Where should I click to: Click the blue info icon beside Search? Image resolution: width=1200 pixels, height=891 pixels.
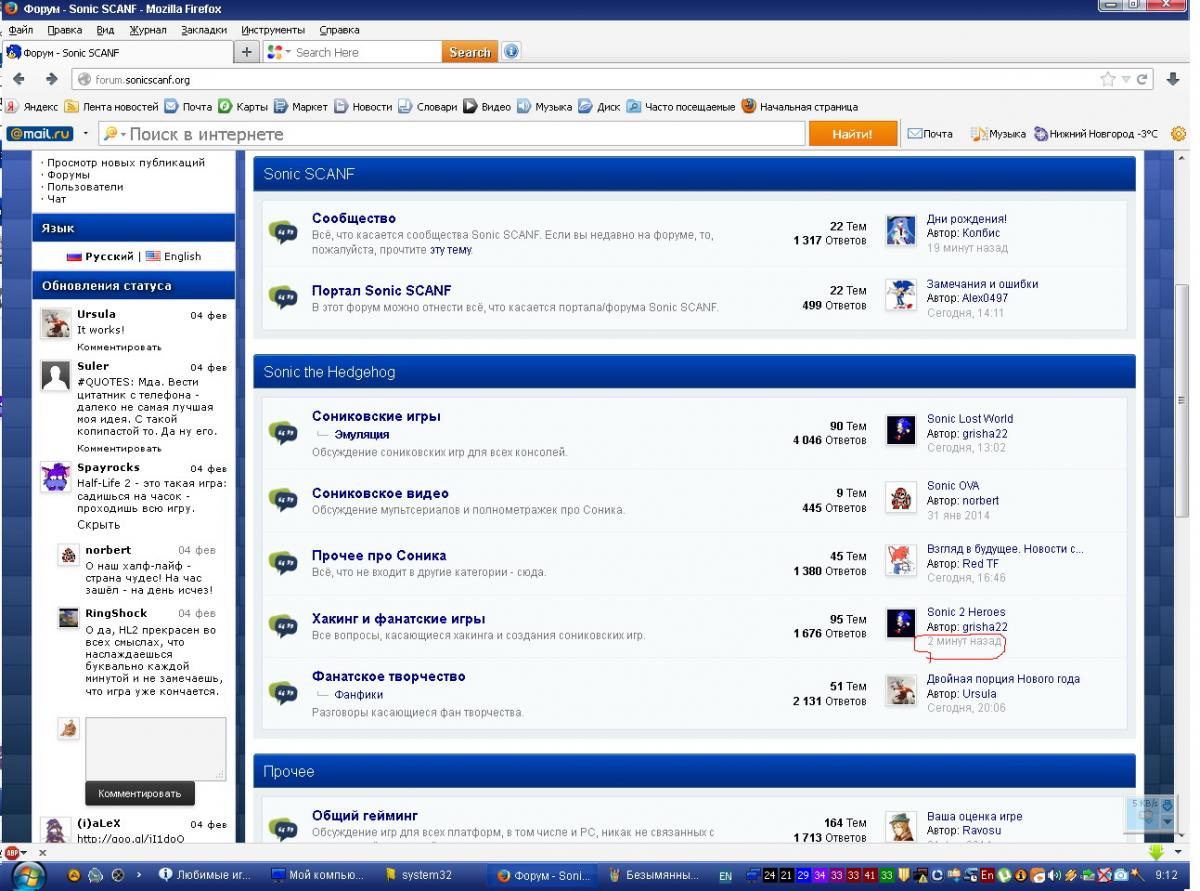[511, 52]
